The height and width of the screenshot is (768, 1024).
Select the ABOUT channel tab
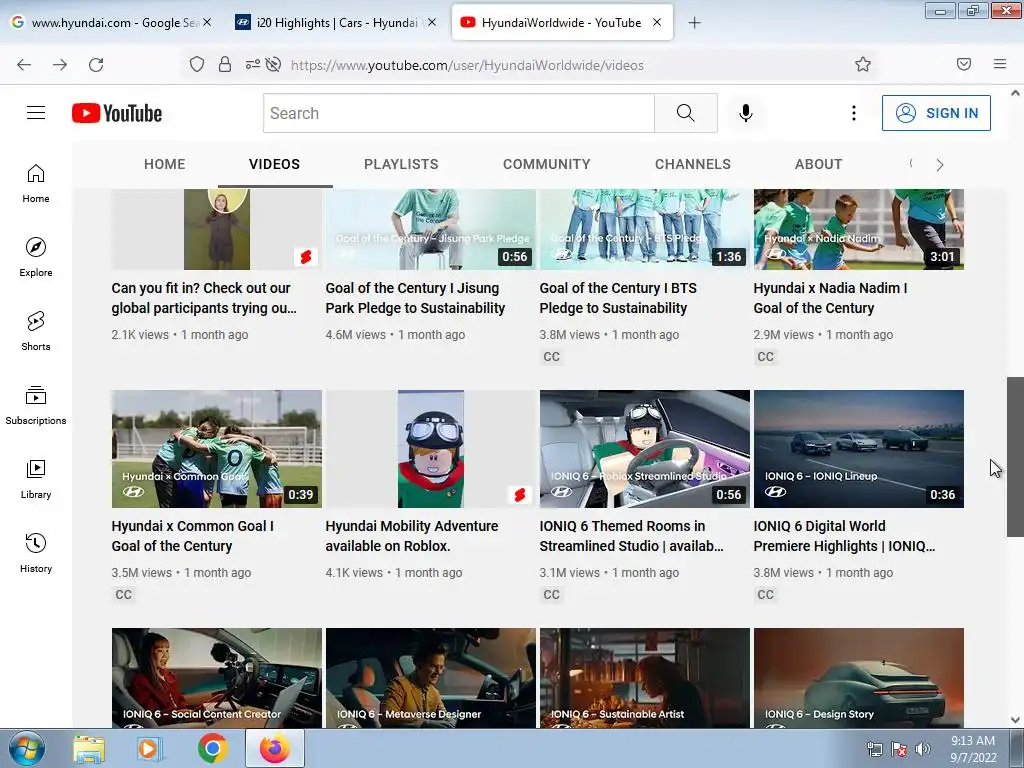click(x=818, y=165)
